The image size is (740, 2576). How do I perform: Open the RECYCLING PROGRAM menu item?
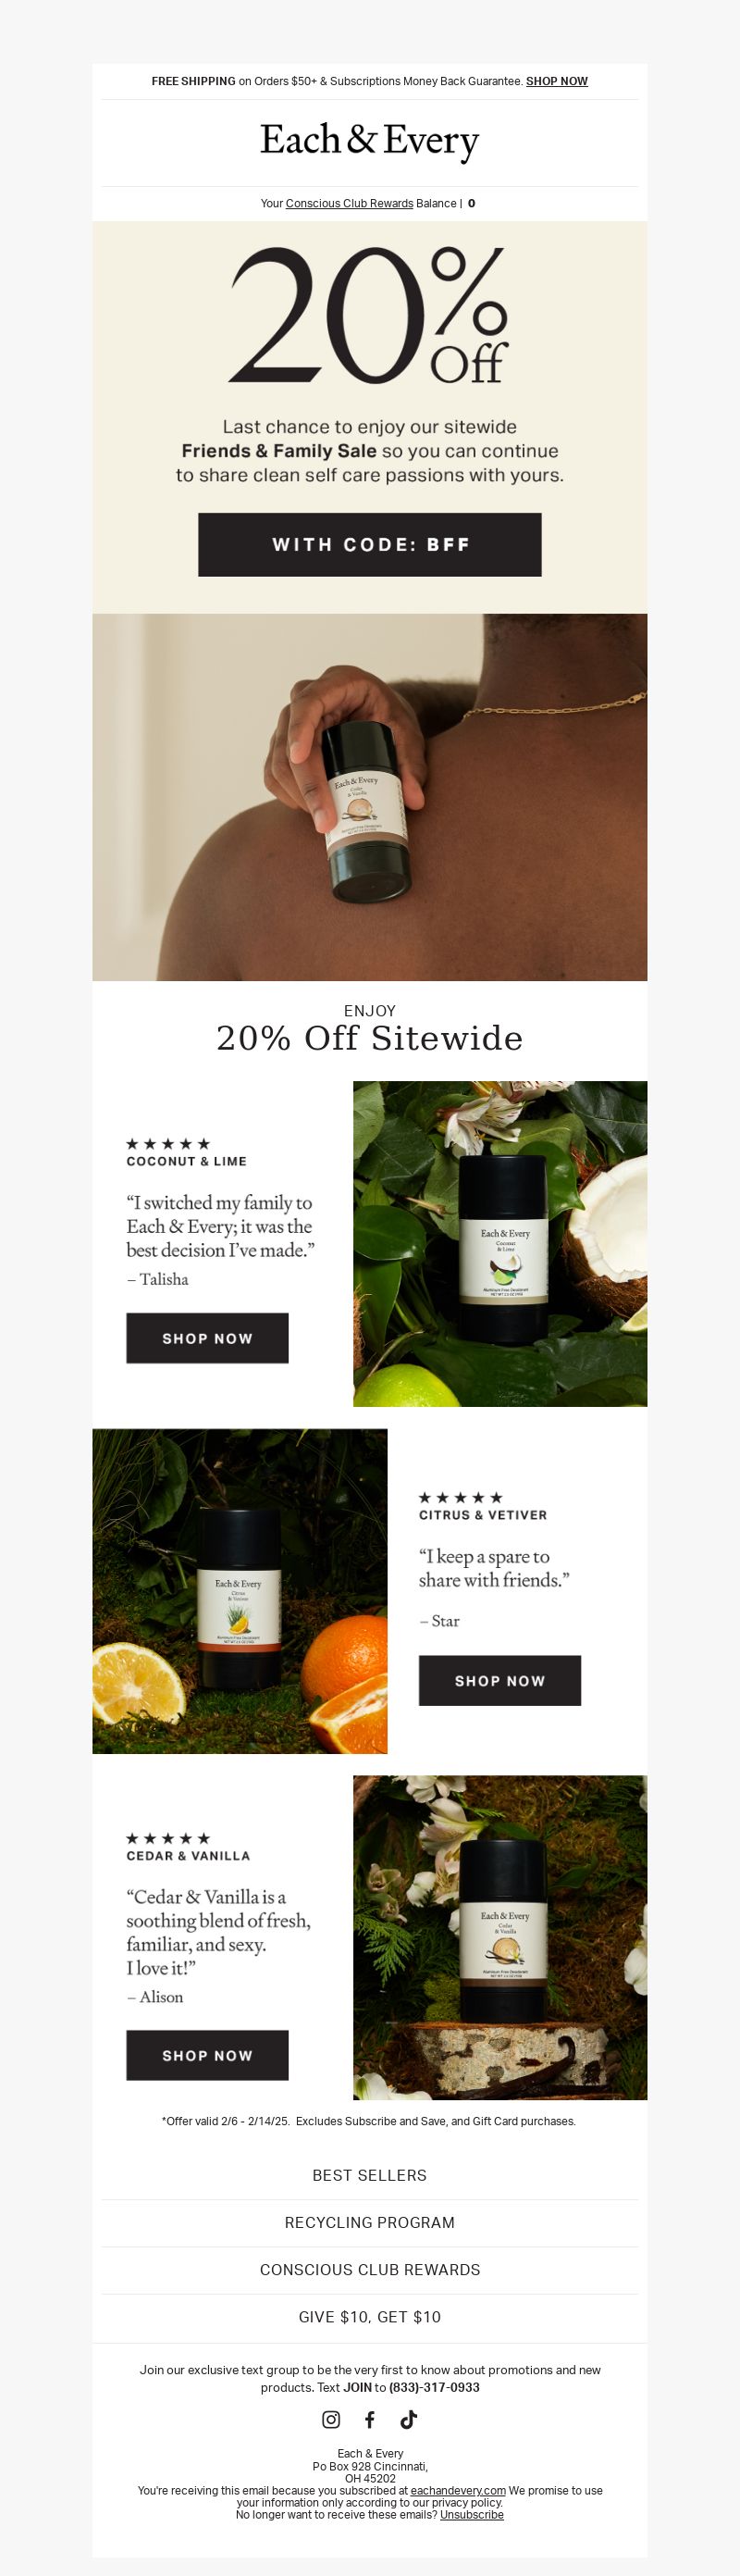pyautogui.click(x=370, y=2222)
